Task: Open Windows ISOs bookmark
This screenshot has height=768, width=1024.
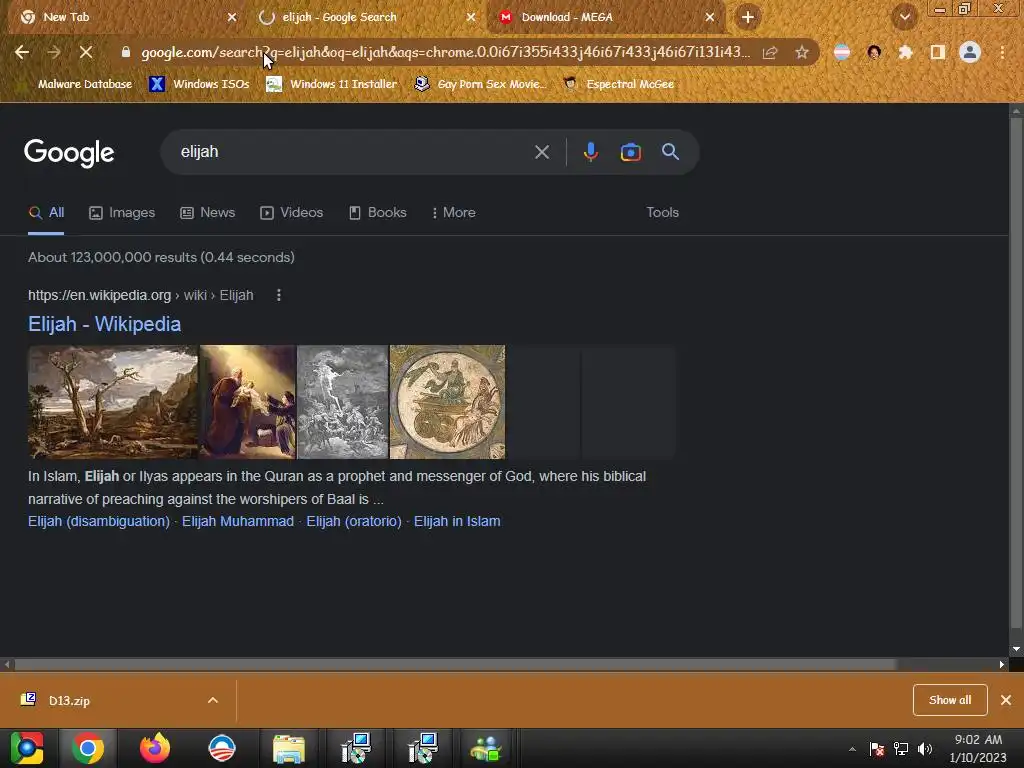Action: click(200, 84)
